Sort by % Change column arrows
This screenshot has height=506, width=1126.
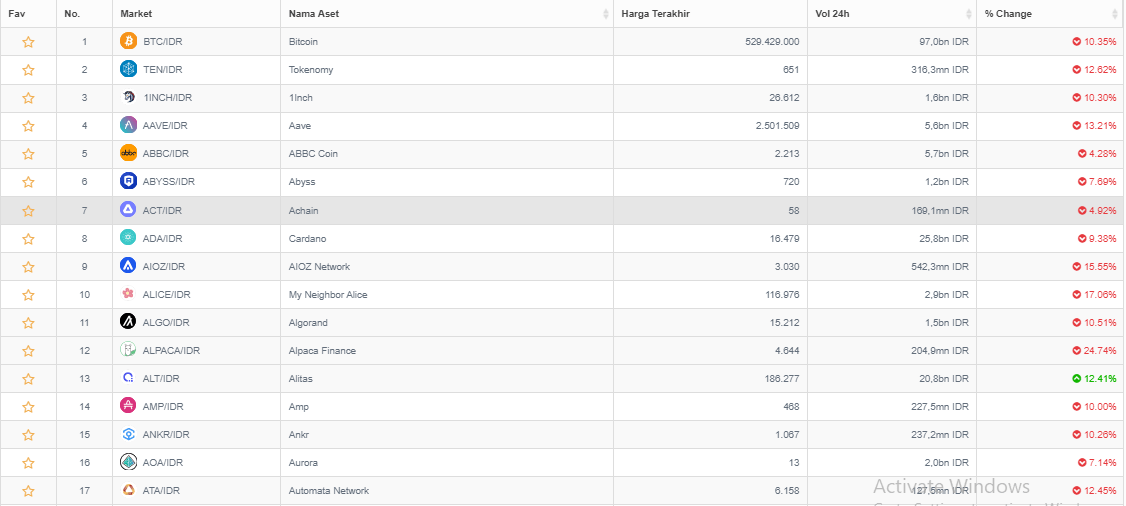coord(1115,14)
